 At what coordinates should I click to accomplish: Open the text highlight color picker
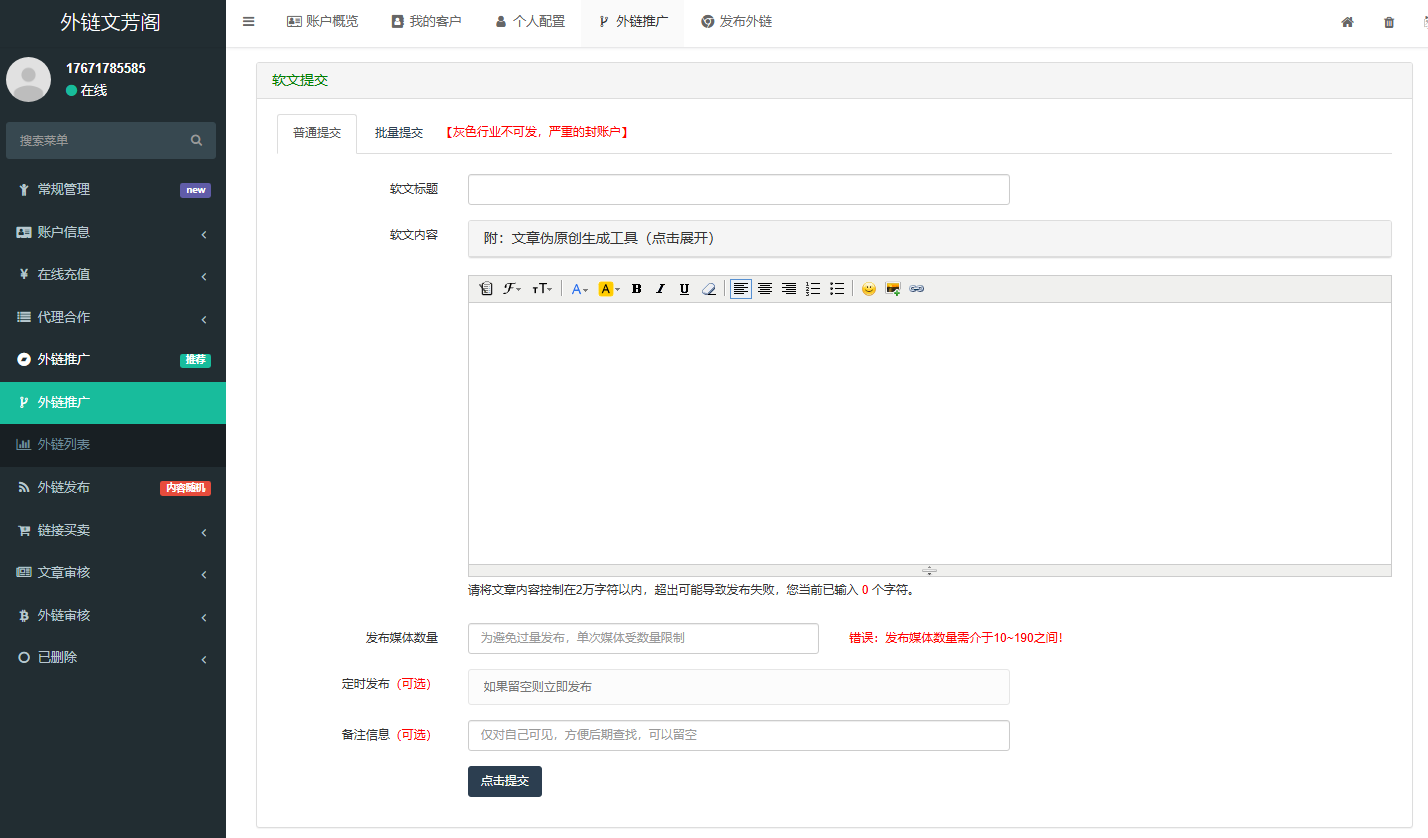click(x=609, y=289)
